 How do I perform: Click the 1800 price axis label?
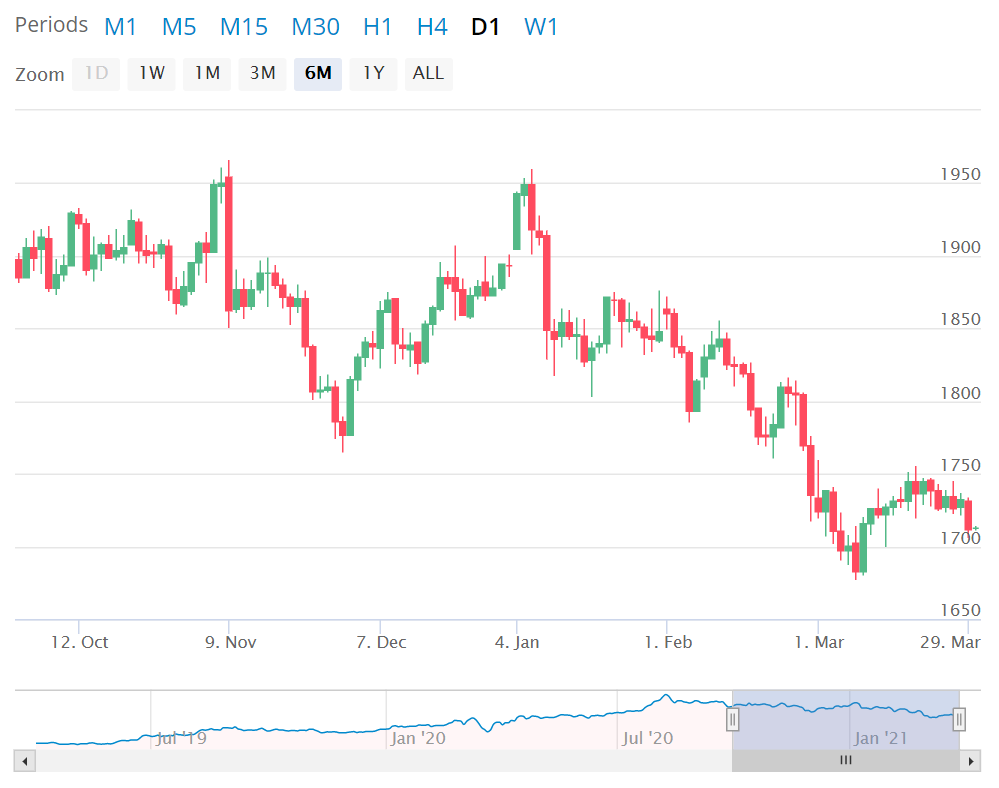coord(960,393)
